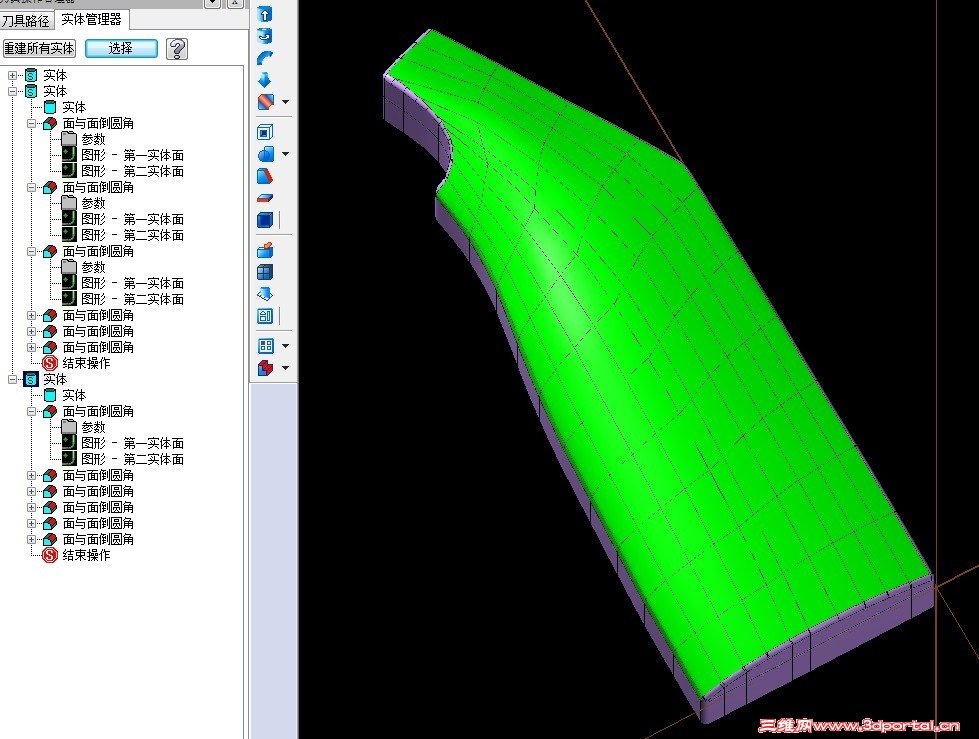Select 图形 - 第二实体面 under first fillet of second 实体

132,171
